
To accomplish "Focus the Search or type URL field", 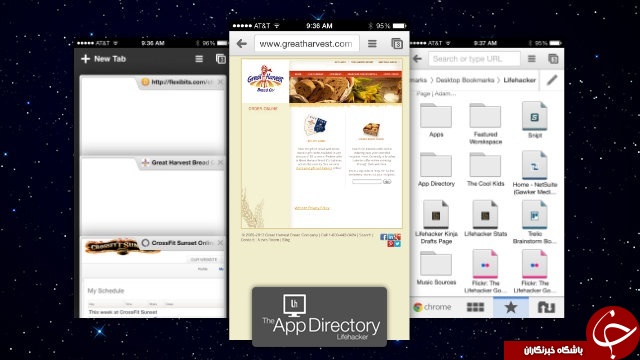I will (474, 59).
